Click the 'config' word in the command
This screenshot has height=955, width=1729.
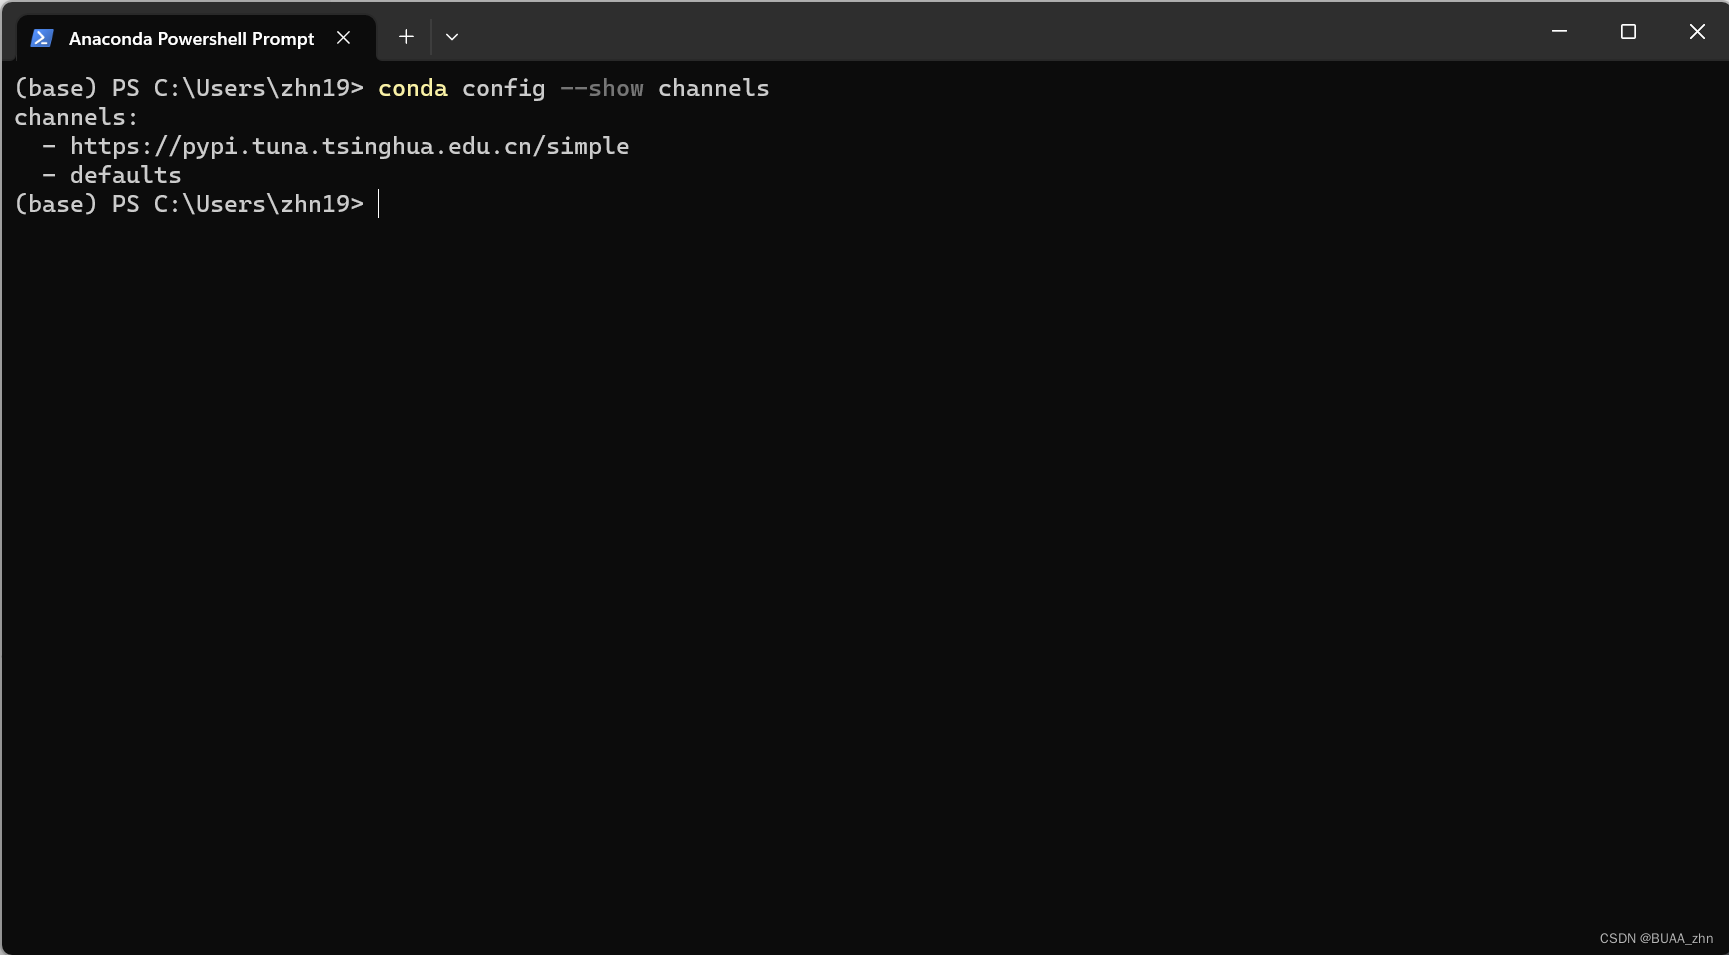tap(504, 89)
